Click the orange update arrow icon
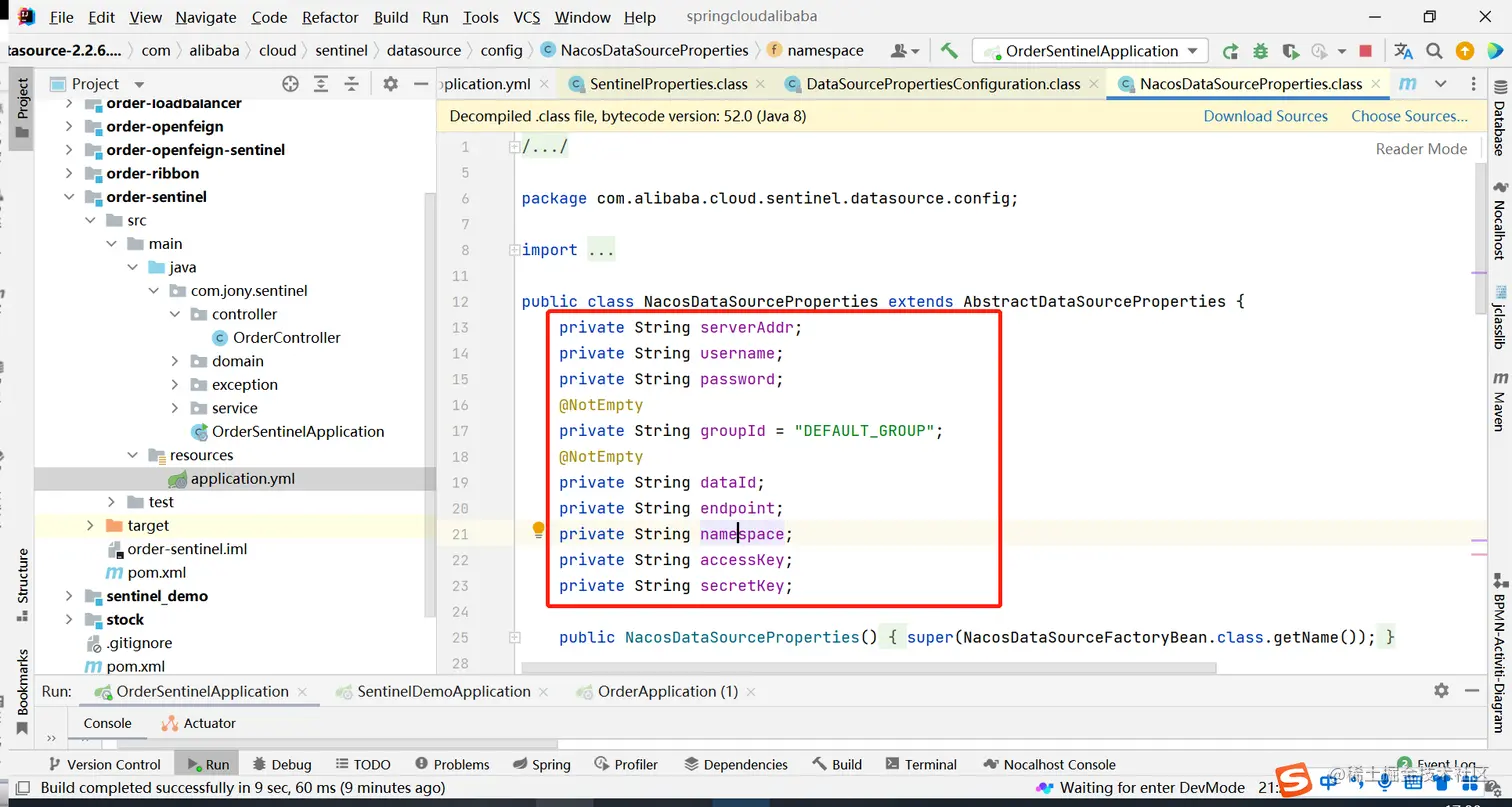The width and height of the screenshot is (1512, 807). pyautogui.click(x=1464, y=51)
